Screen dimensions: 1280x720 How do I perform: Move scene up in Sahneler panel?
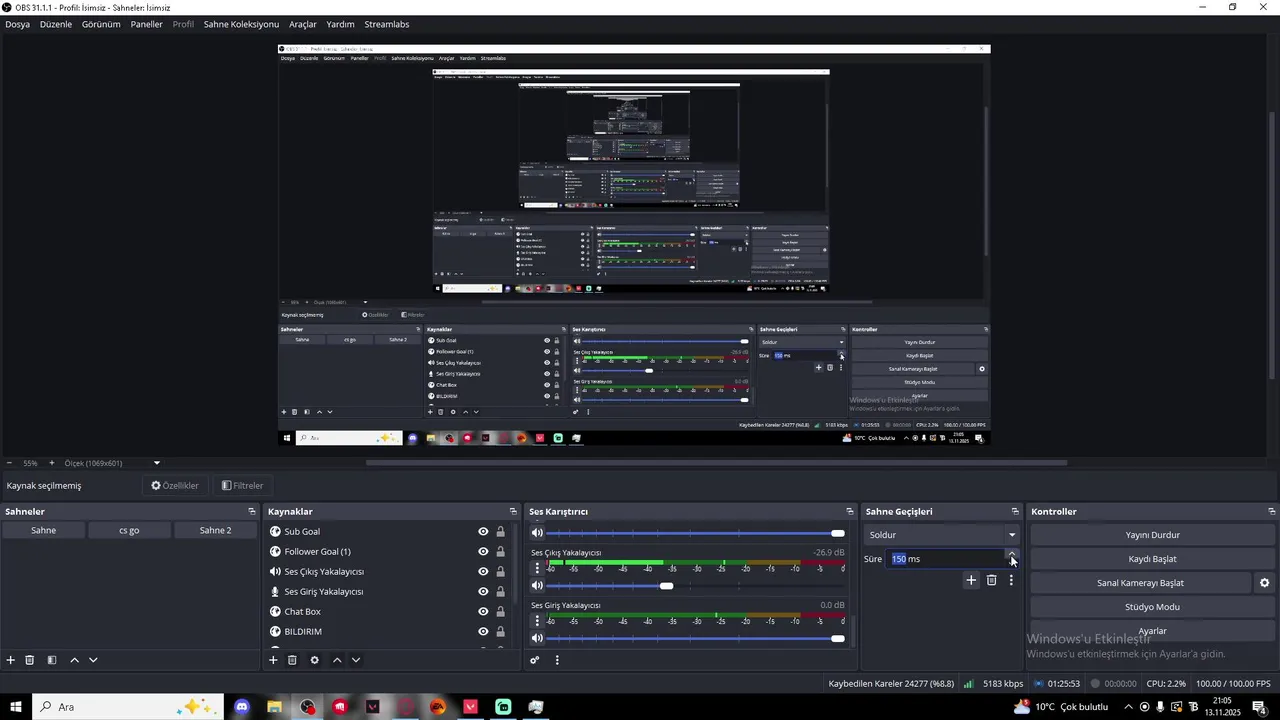[x=74, y=660]
